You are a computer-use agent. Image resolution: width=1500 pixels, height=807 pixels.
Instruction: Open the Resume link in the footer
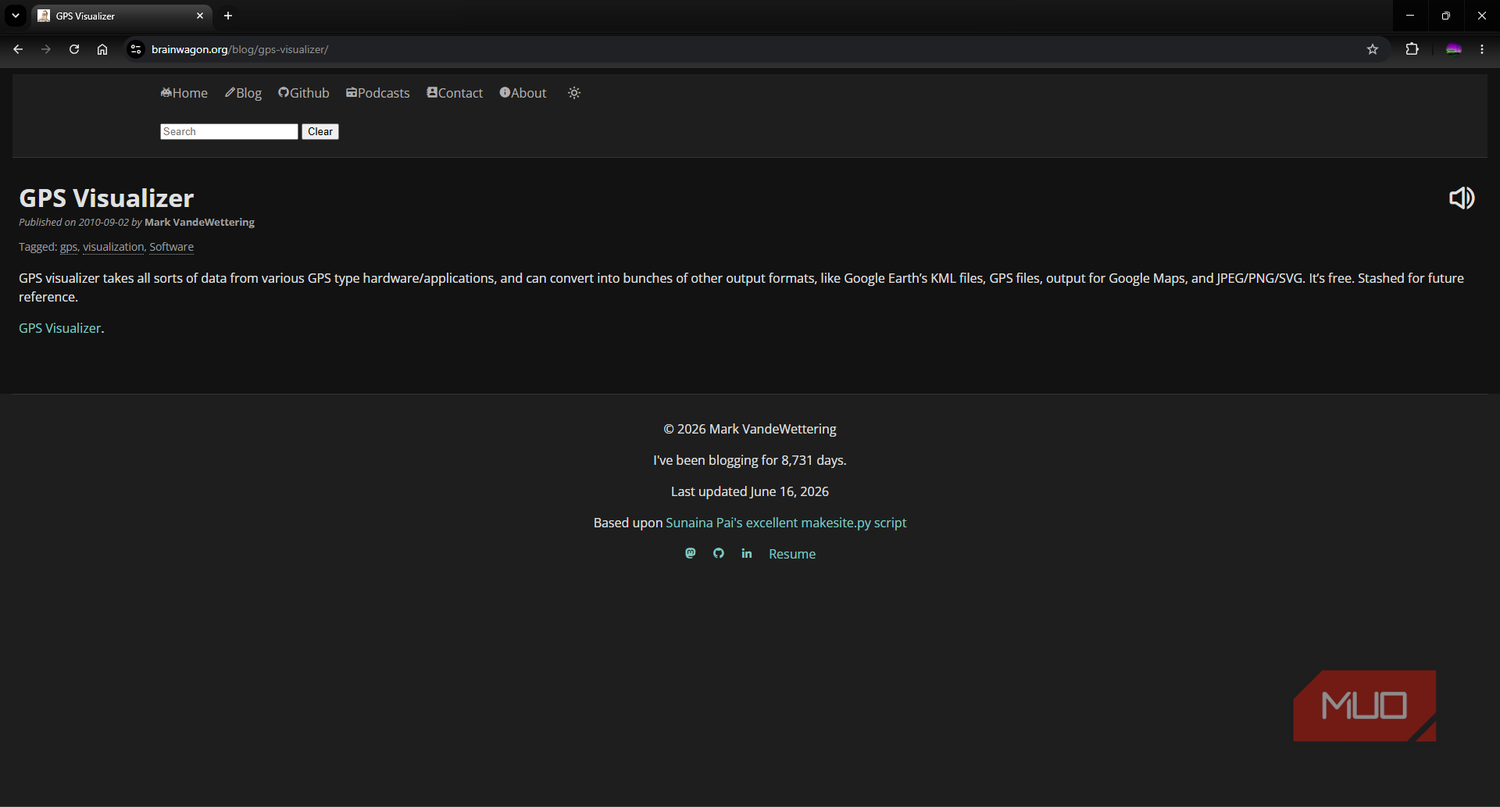(792, 554)
